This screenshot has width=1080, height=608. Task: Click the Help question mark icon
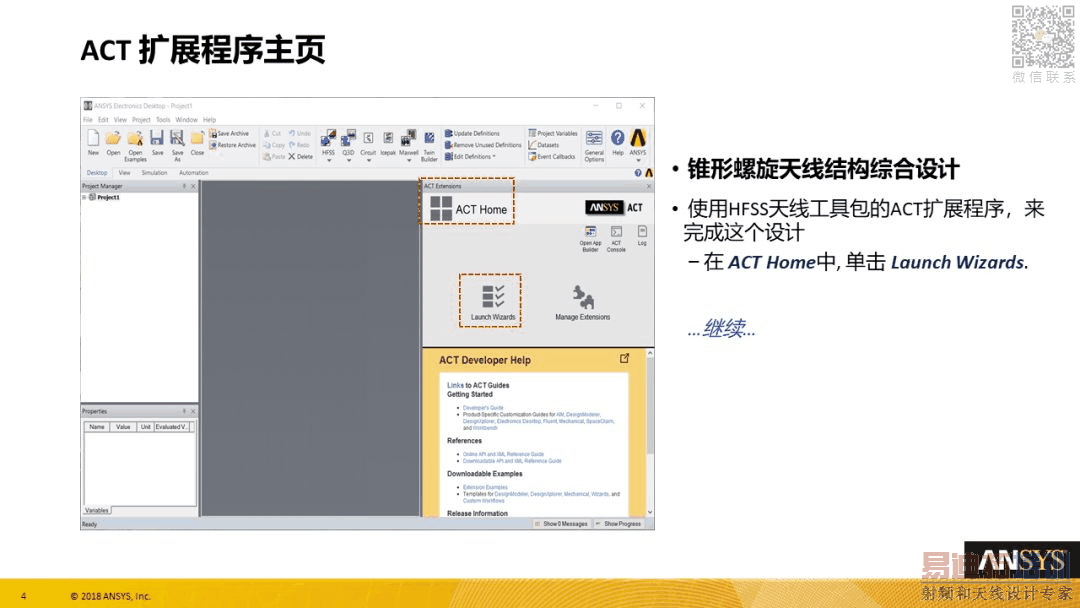point(618,142)
